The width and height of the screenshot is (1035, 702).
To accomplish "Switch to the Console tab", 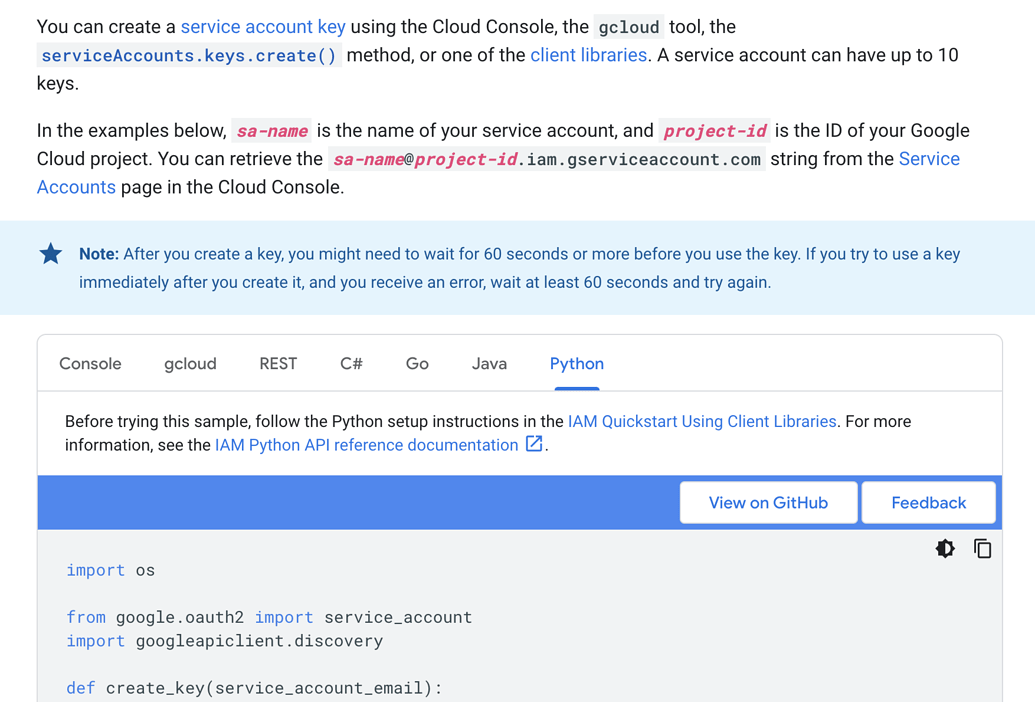I will pyautogui.click(x=90, y=364).
